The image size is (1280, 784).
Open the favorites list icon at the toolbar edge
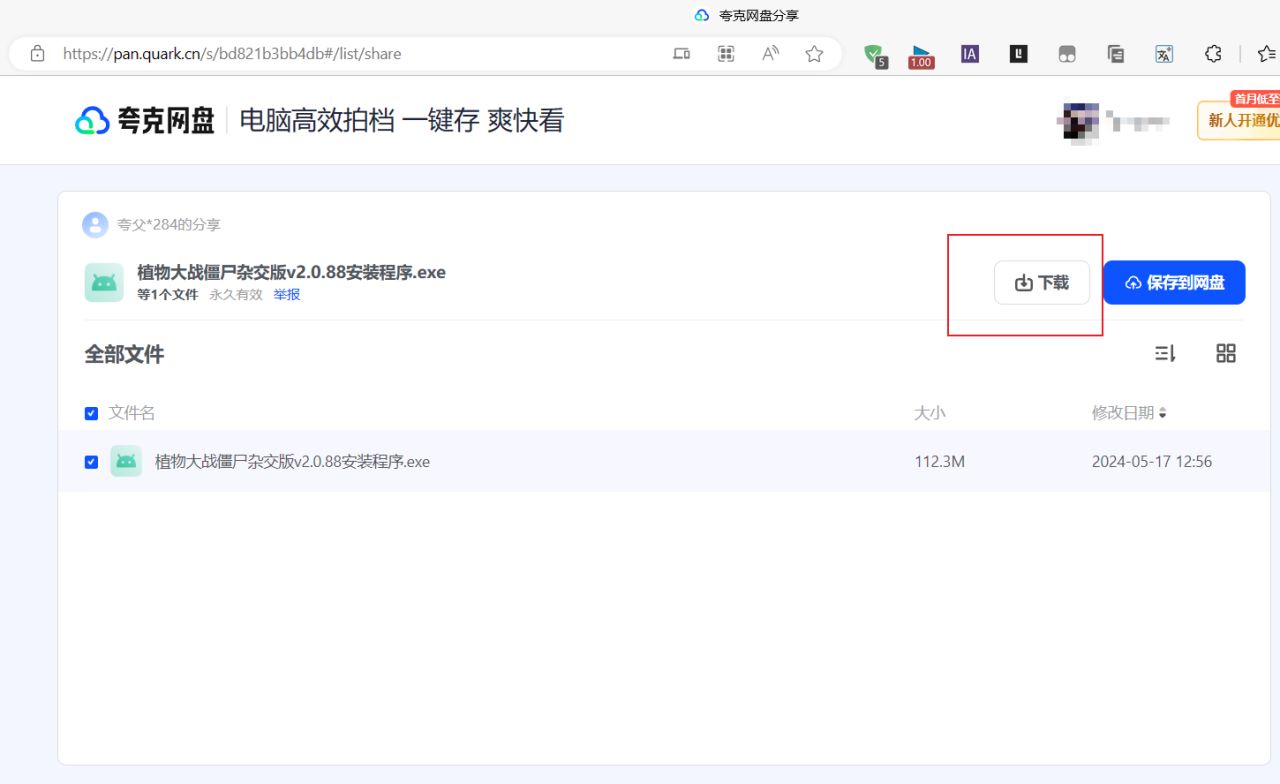(x=1267, y=54)
